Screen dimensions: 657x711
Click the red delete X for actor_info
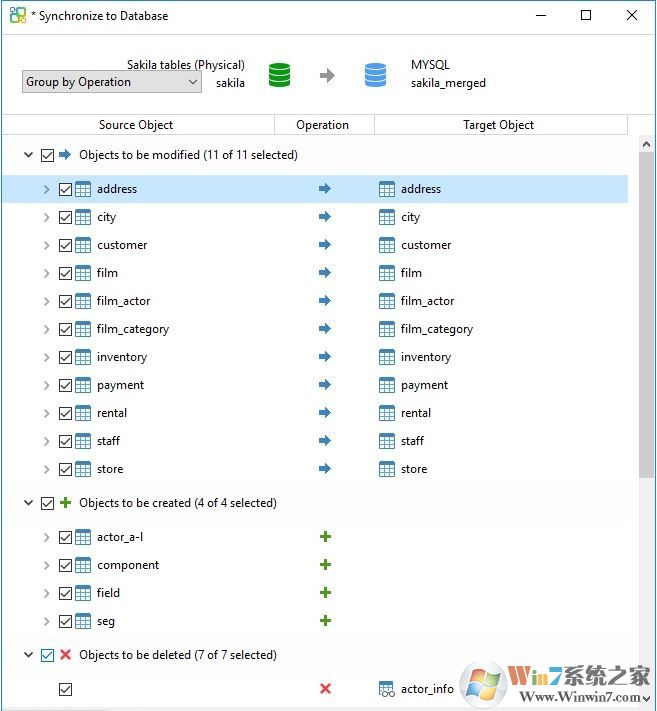tap(325, 689)
